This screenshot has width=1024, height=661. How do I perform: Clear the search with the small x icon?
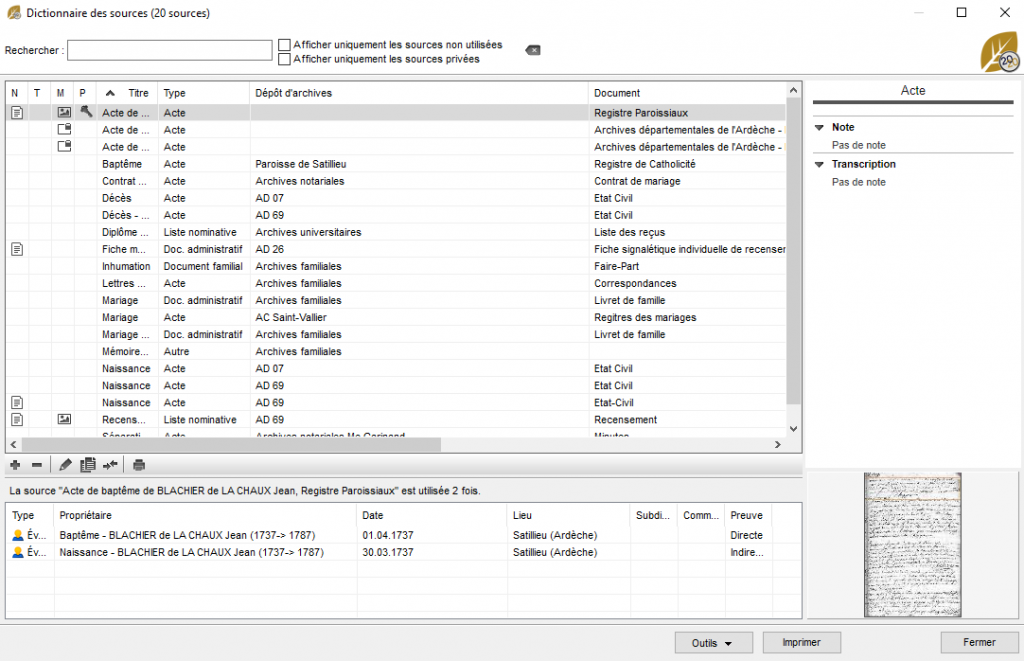pos(532,48)
